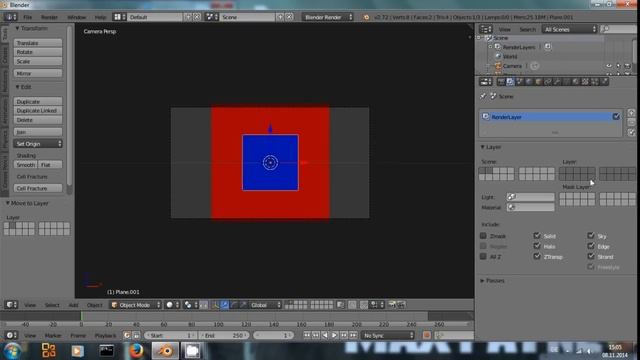Viewport: 640px width, 360px height.
Task: Open the 3D View editor type selector
Action: click(11, 305)
